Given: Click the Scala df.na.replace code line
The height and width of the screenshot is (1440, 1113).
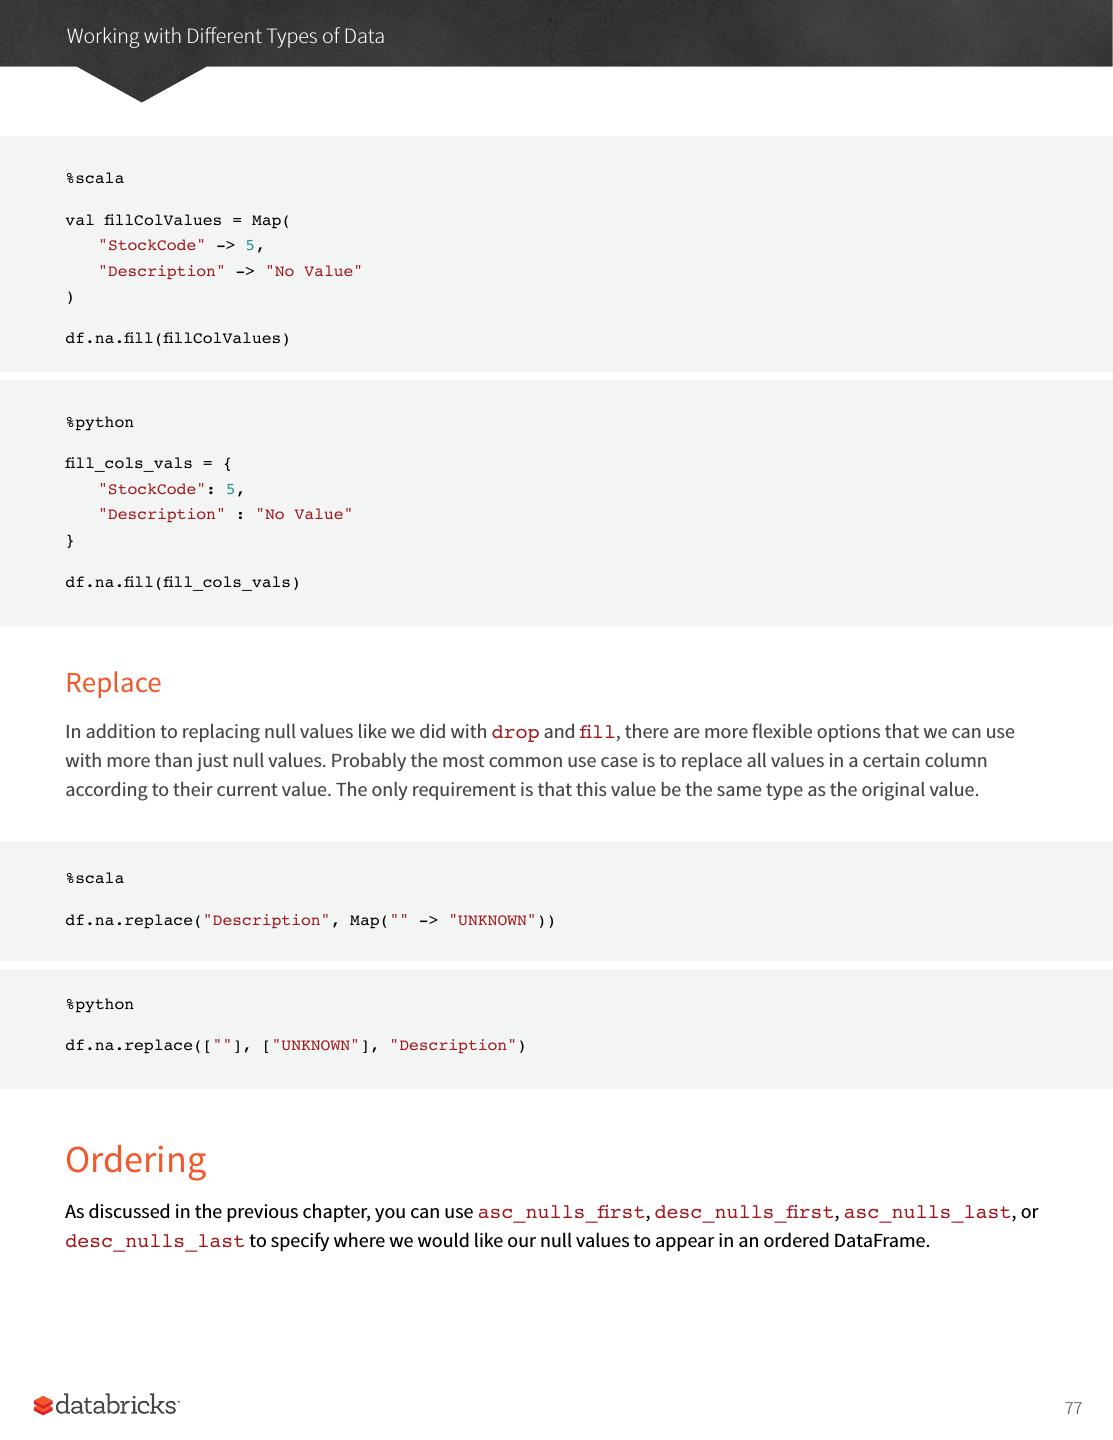Looking at the screenshot, I should [310, 920].
